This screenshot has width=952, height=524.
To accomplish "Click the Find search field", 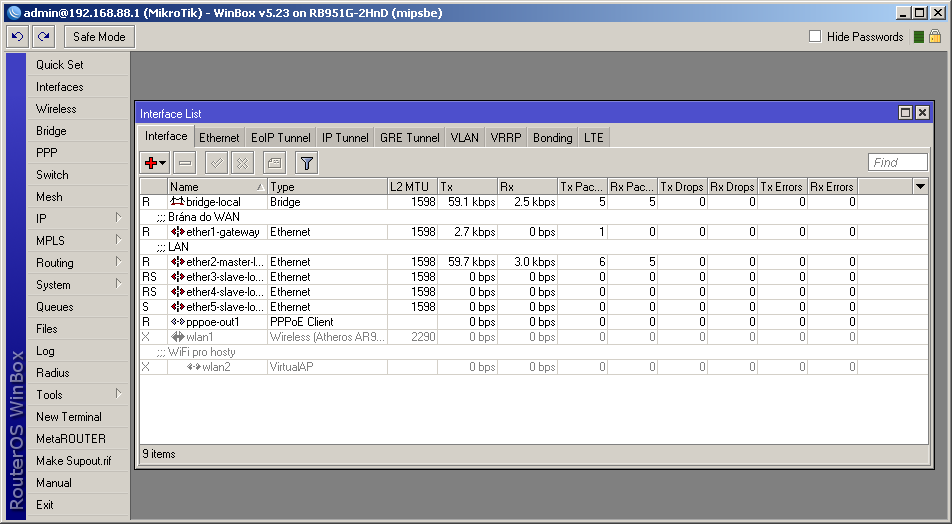I will (897, 162).
